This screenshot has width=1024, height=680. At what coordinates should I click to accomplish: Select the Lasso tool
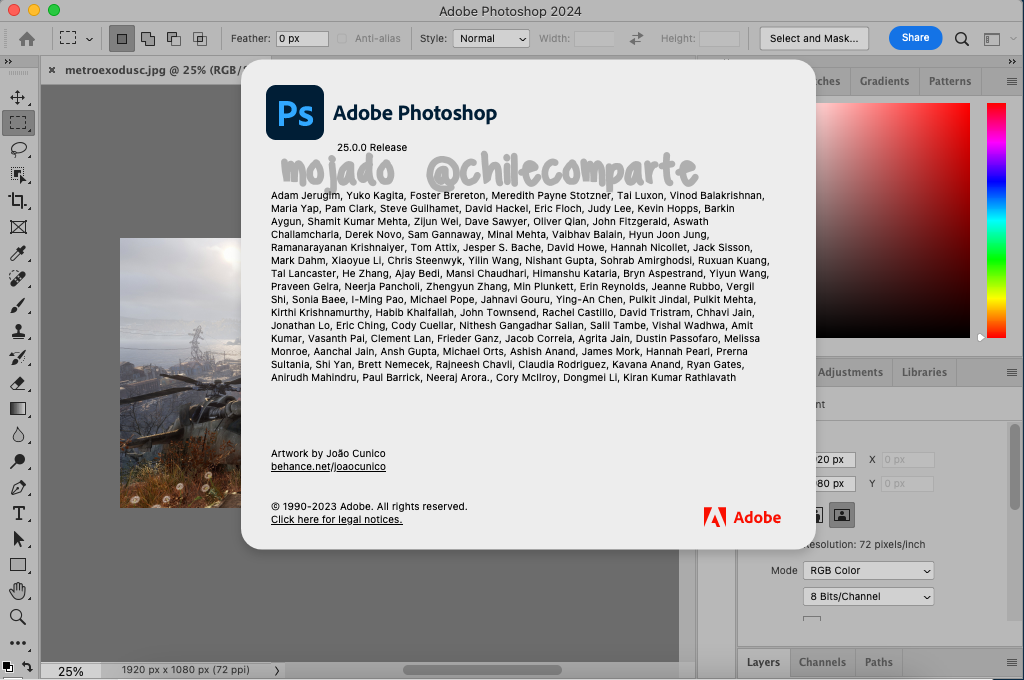(18, 149)
